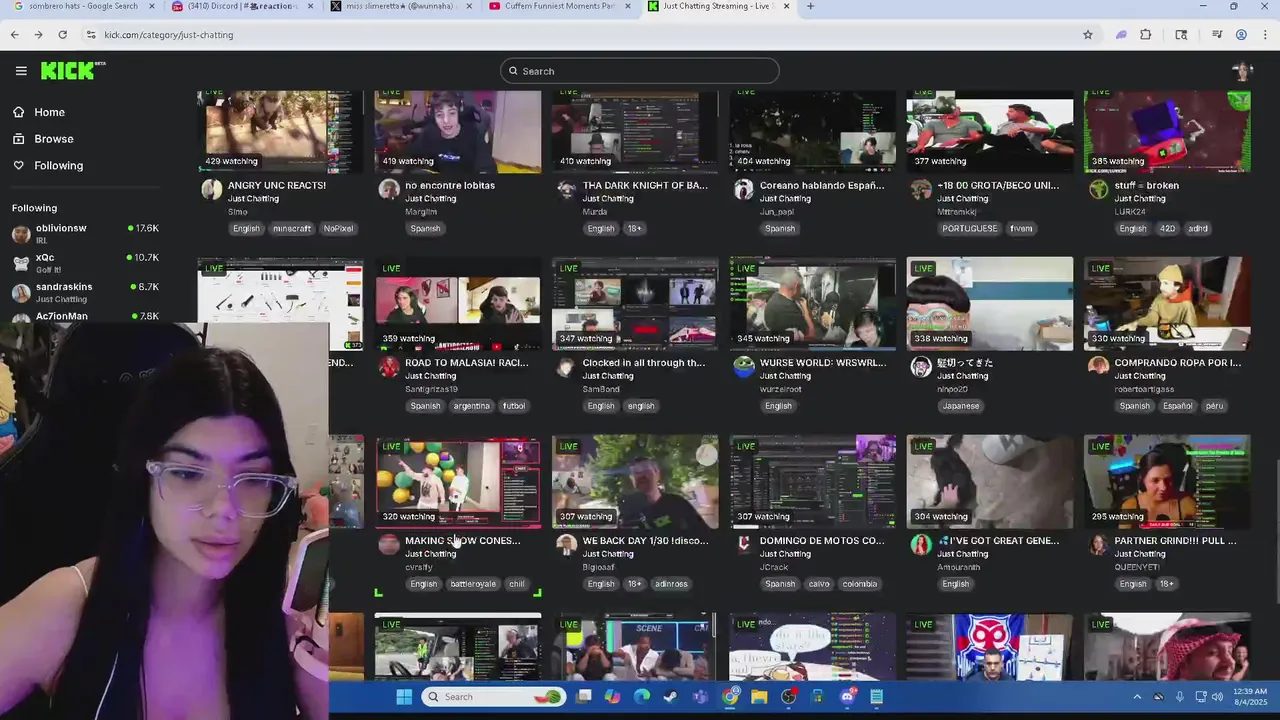
Task: Reload the Kick page
Action: click(x=62, y=35)
